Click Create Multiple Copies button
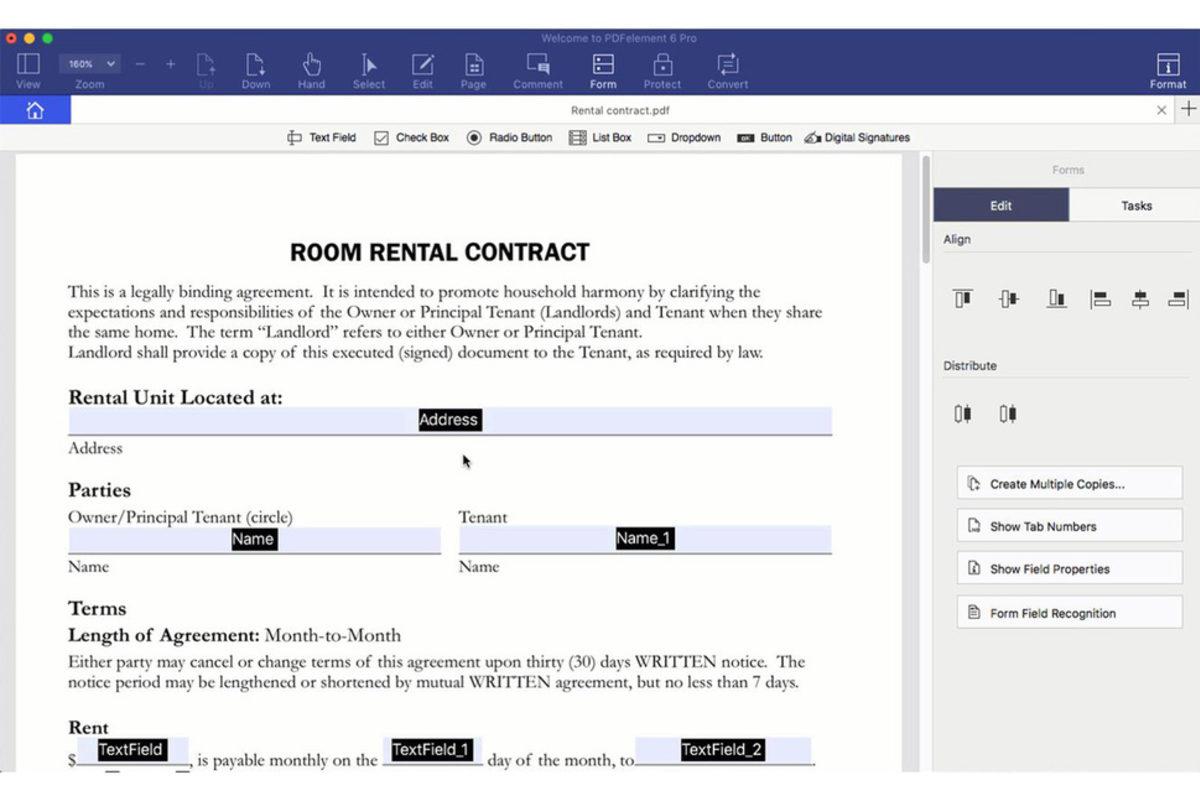This screenshot has width=1200, height=801. (x=1069, y=484)
